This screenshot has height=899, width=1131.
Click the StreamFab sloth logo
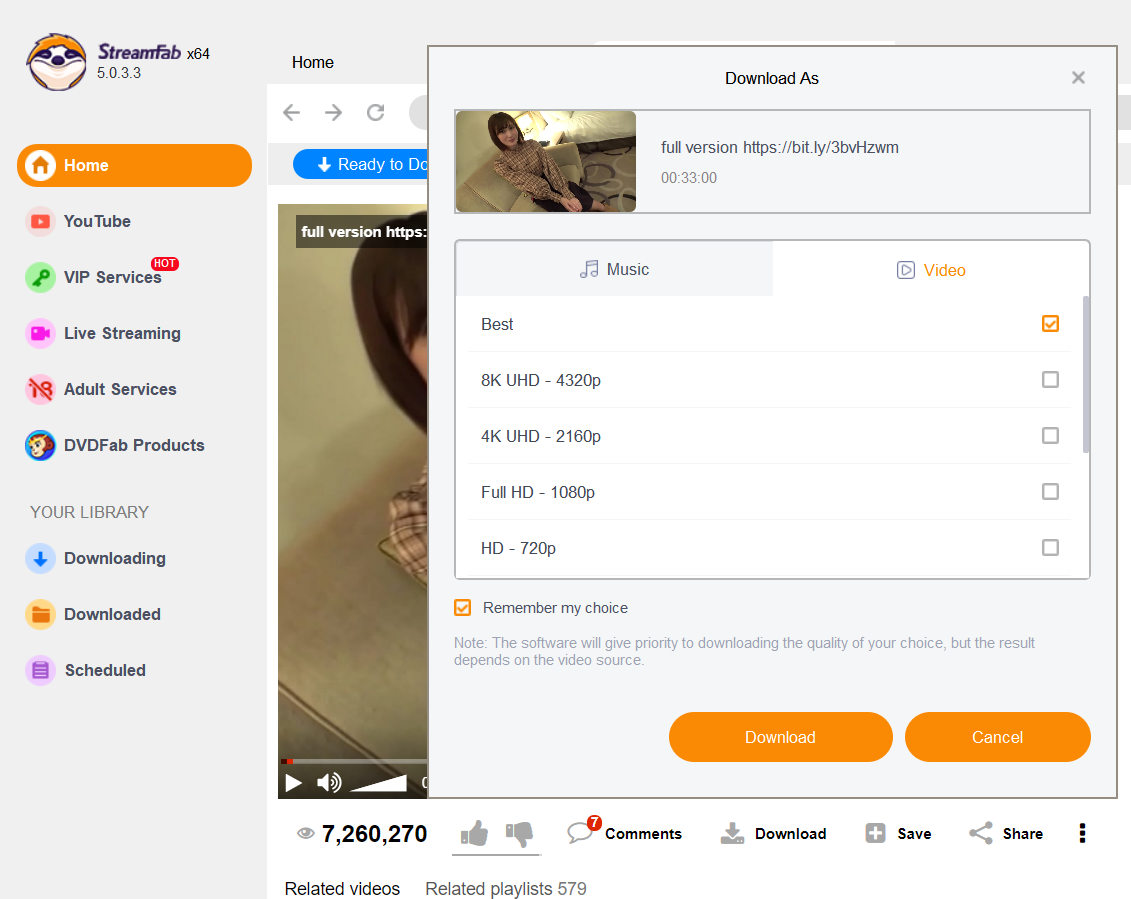(x=56, y=62)
